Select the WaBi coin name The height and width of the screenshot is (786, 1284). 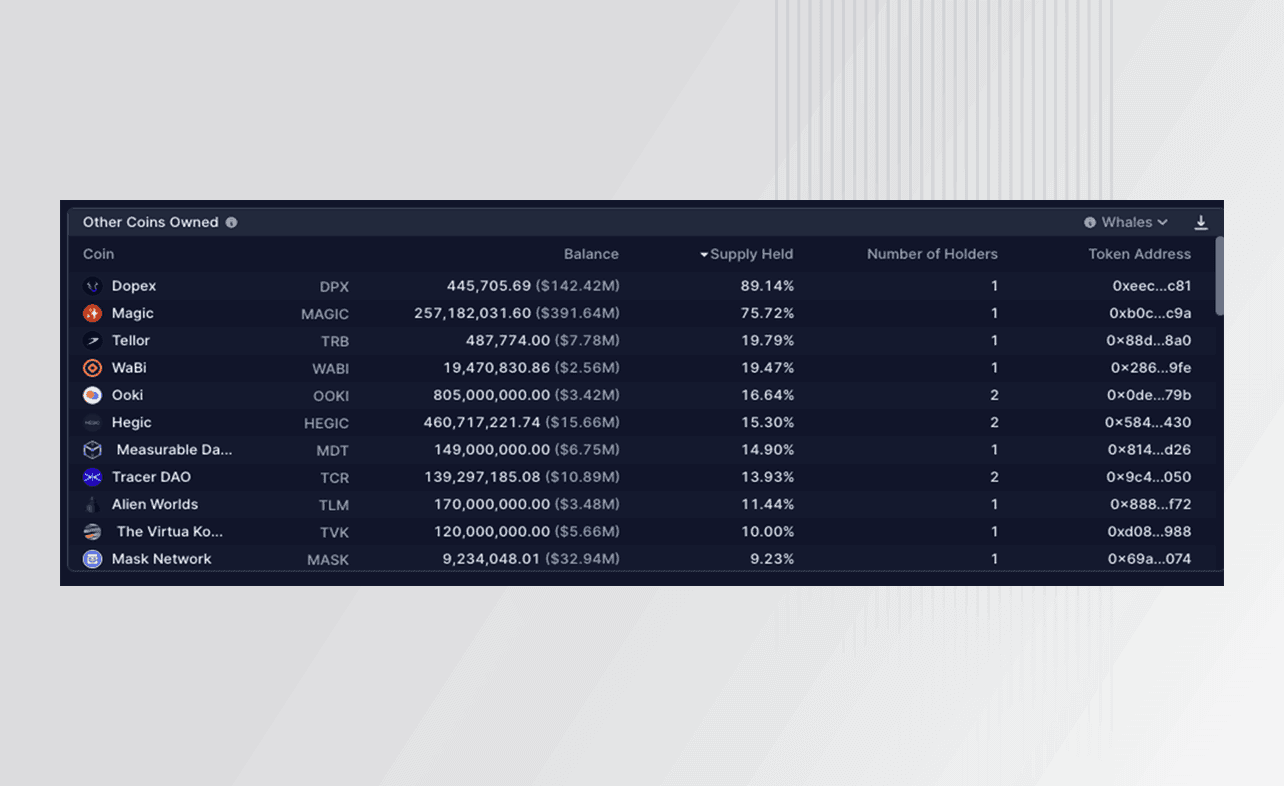[x=129, y=368]
